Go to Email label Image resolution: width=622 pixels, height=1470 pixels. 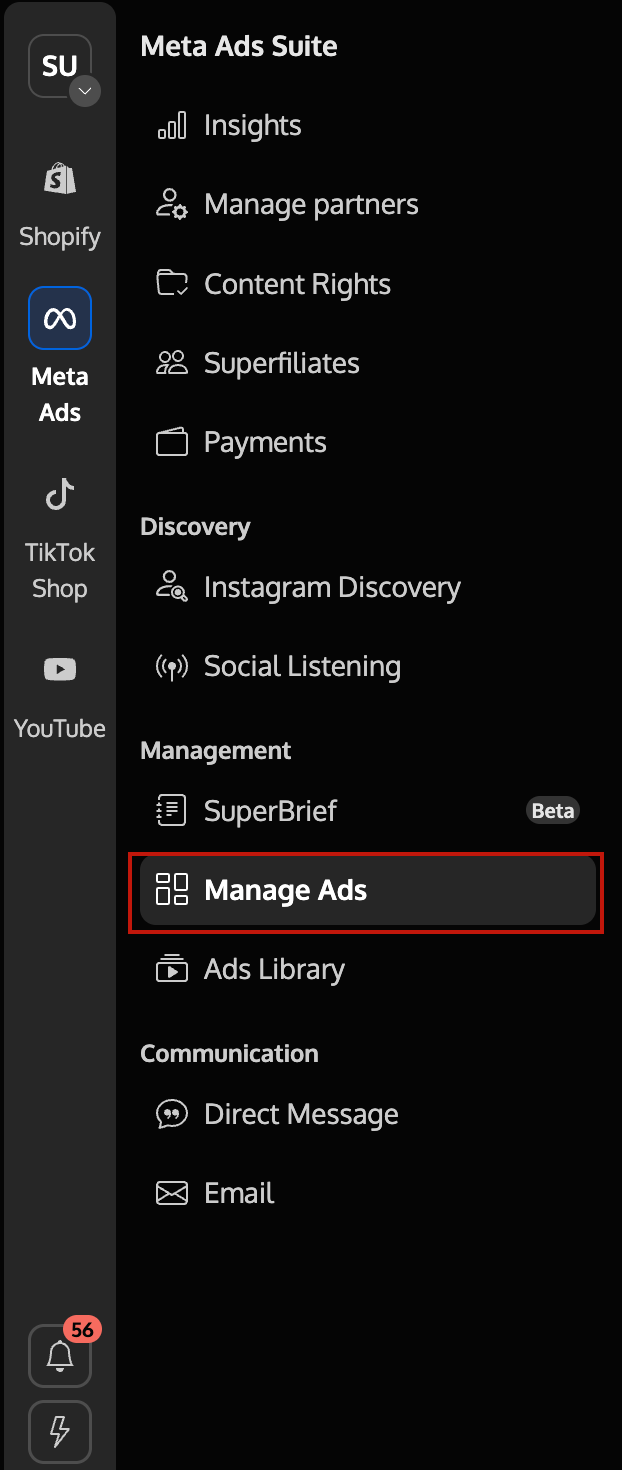[239, 1193]
